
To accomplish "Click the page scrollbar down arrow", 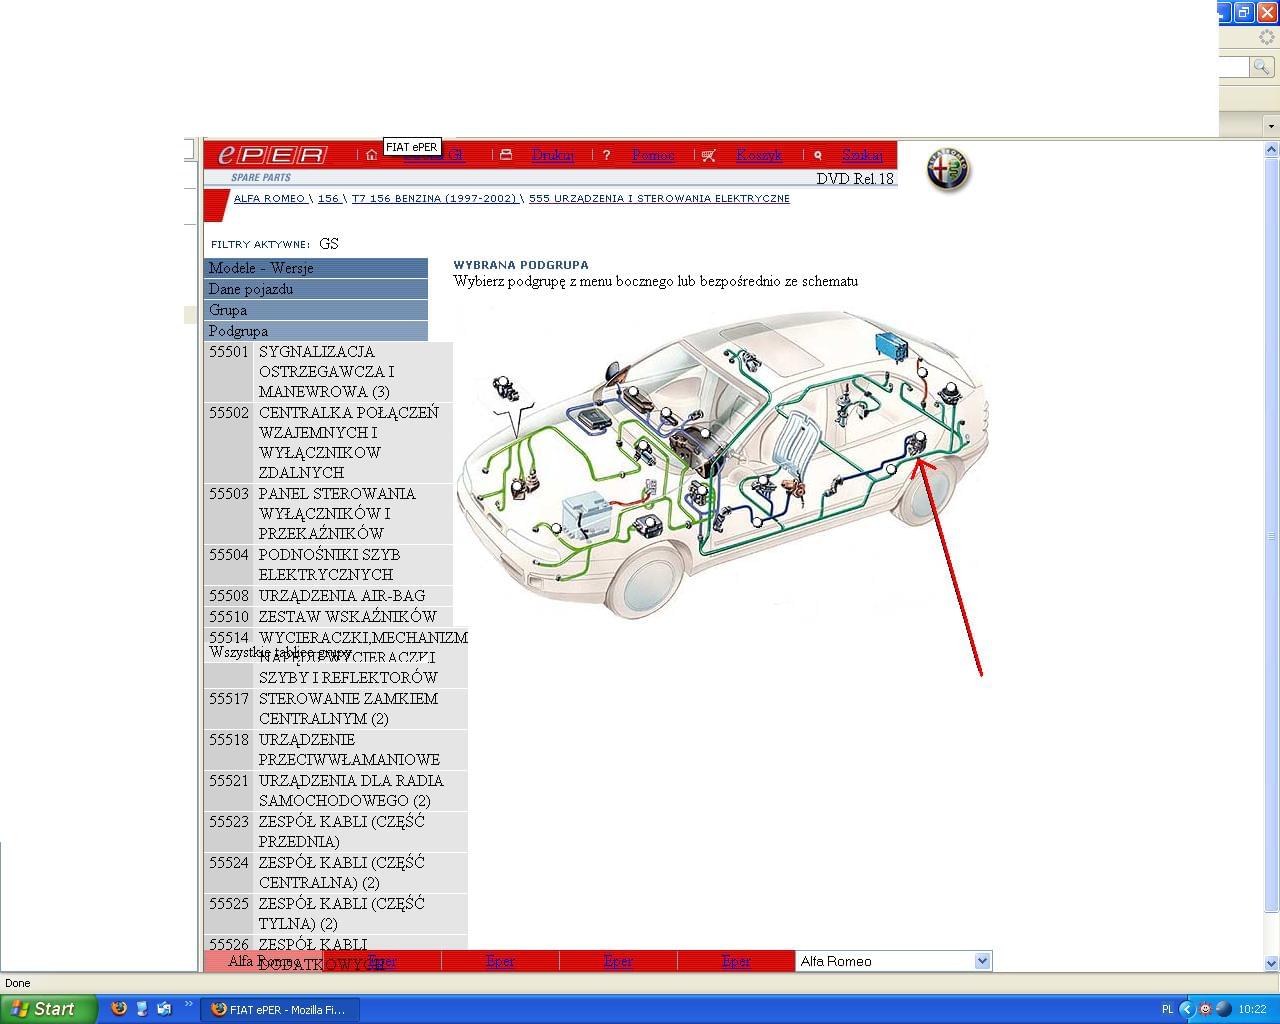I will click(x=1272, y=963).
